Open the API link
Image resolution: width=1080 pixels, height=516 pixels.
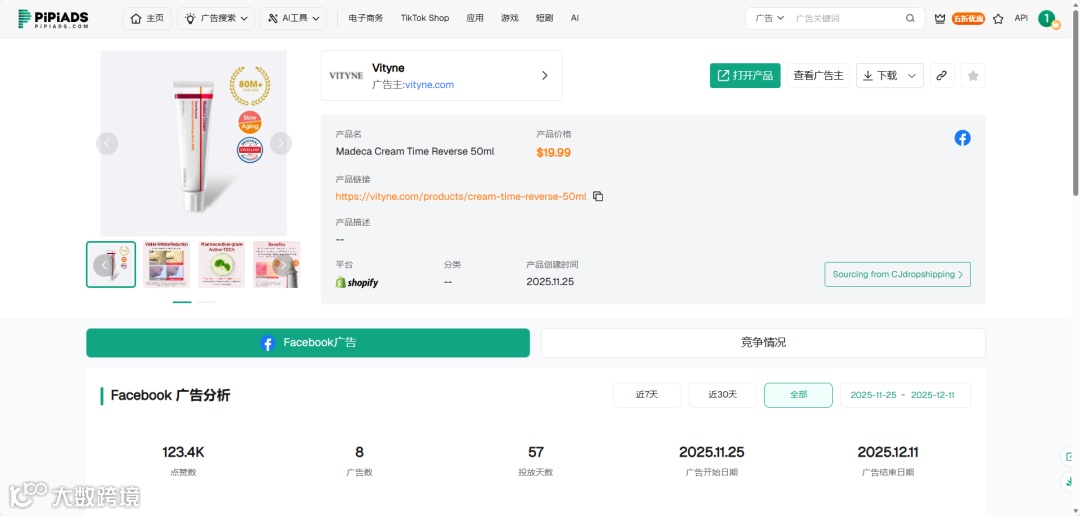pos(1021,19)
